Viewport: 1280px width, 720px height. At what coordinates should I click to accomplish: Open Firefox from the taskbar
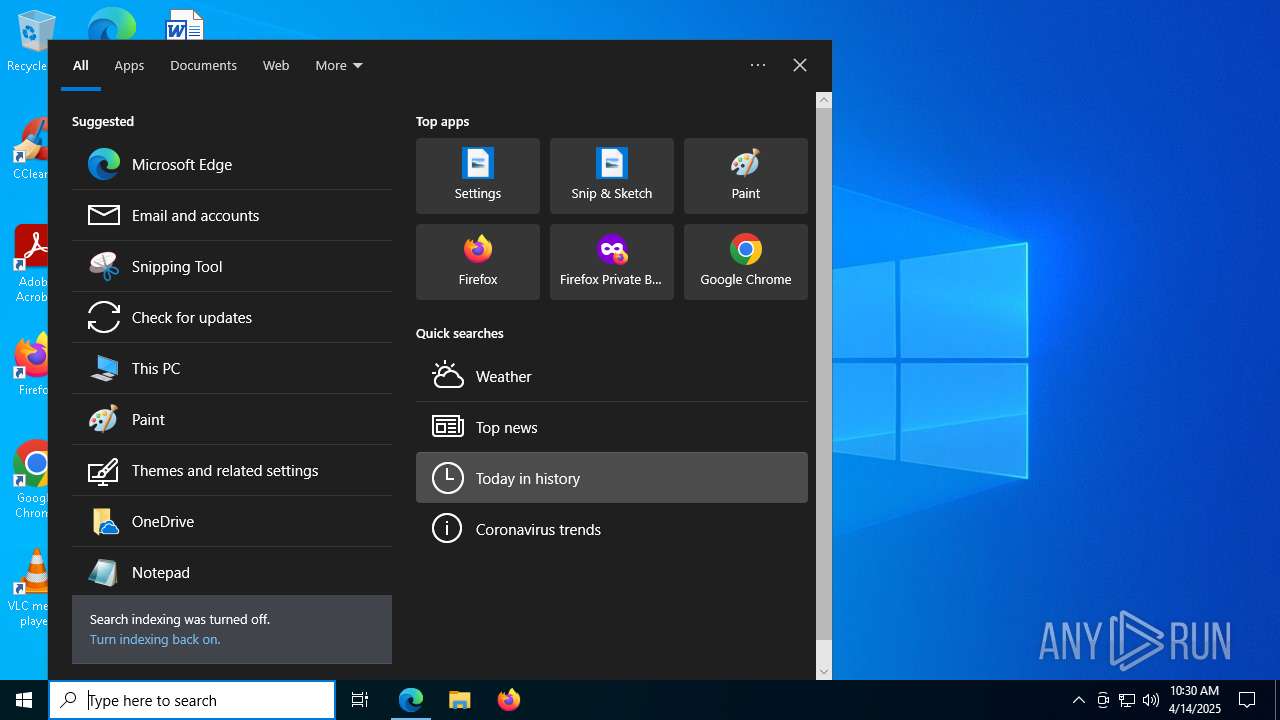click(509, 700)
